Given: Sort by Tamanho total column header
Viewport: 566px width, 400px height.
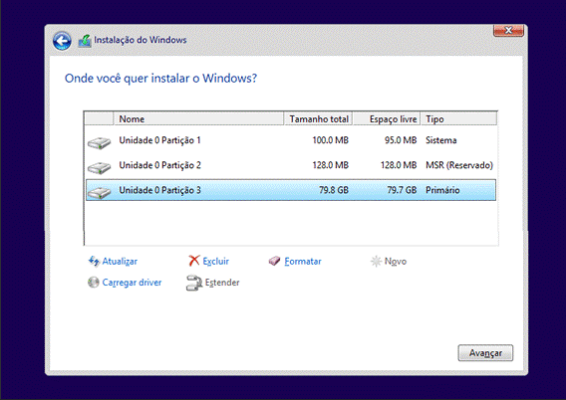Looking at the screenshot, I should tap(318, 119).
